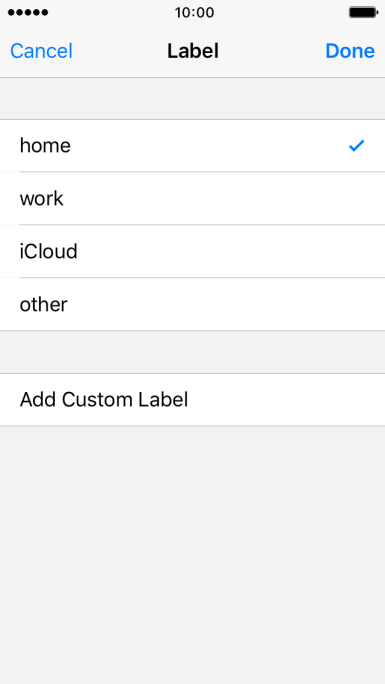Screen dimensions: 385x684
Task: Click the word home in the list
Action: (45, 146)
